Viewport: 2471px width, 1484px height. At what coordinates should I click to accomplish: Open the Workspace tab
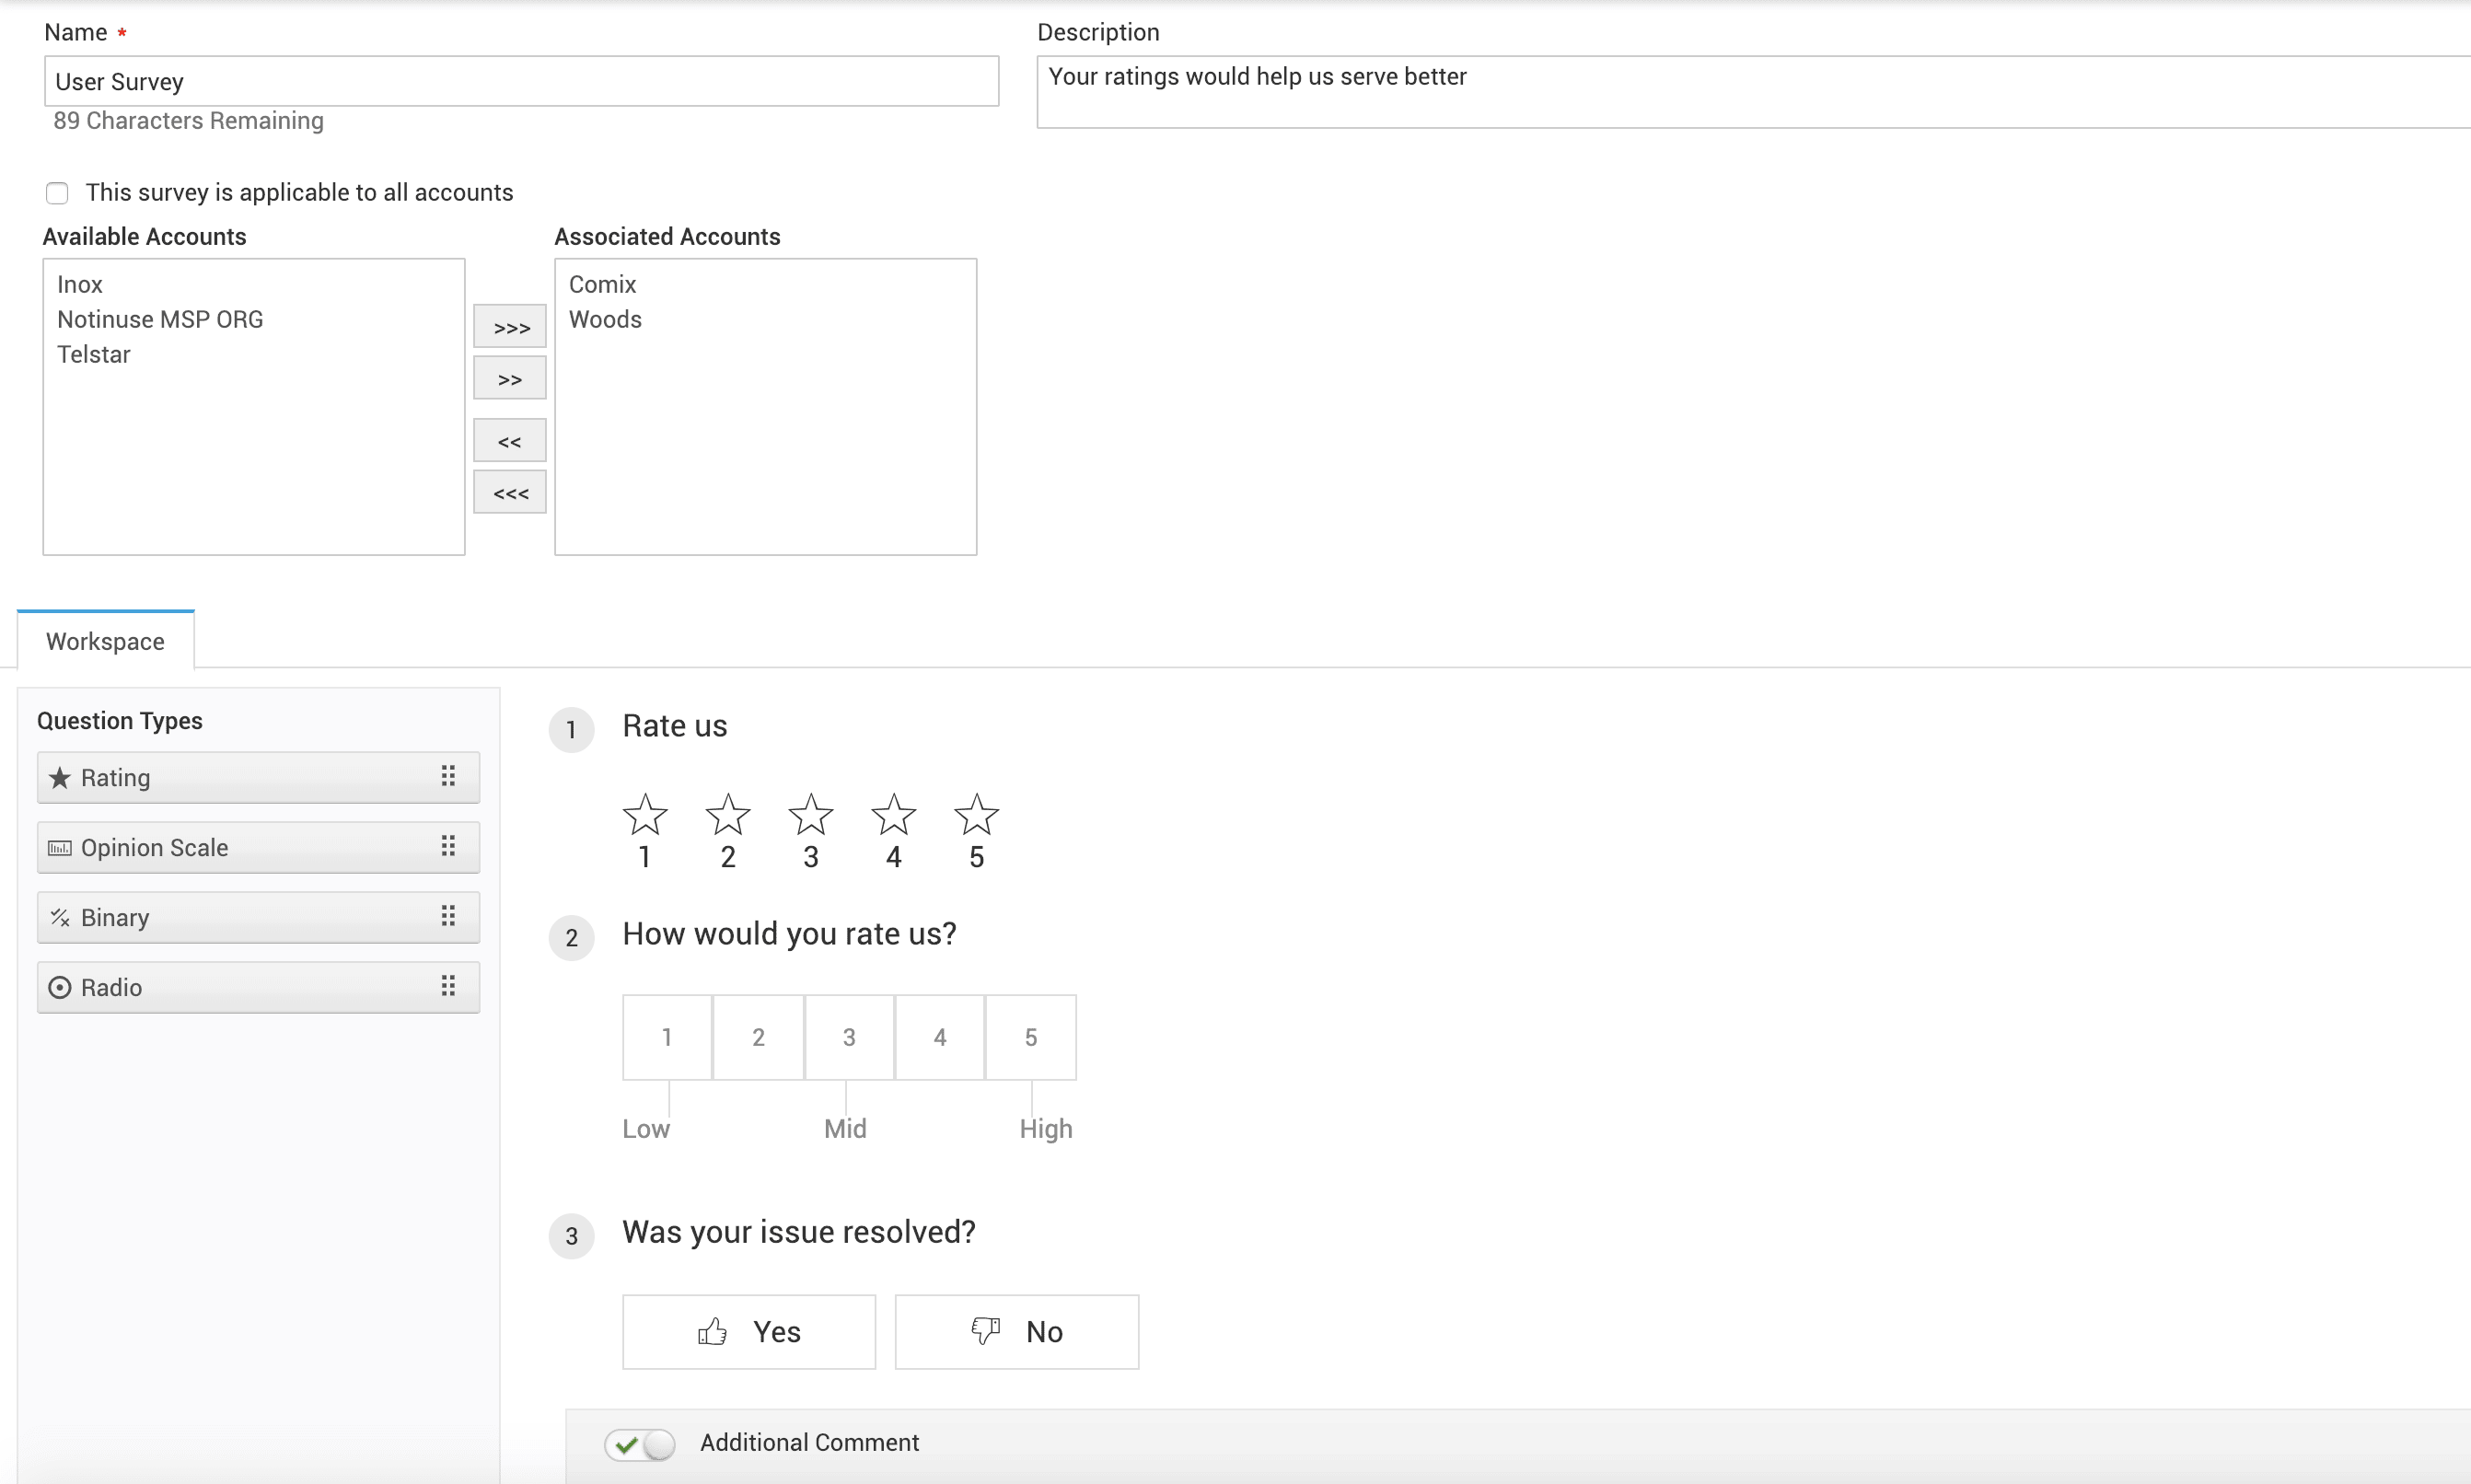coord(105,641)
